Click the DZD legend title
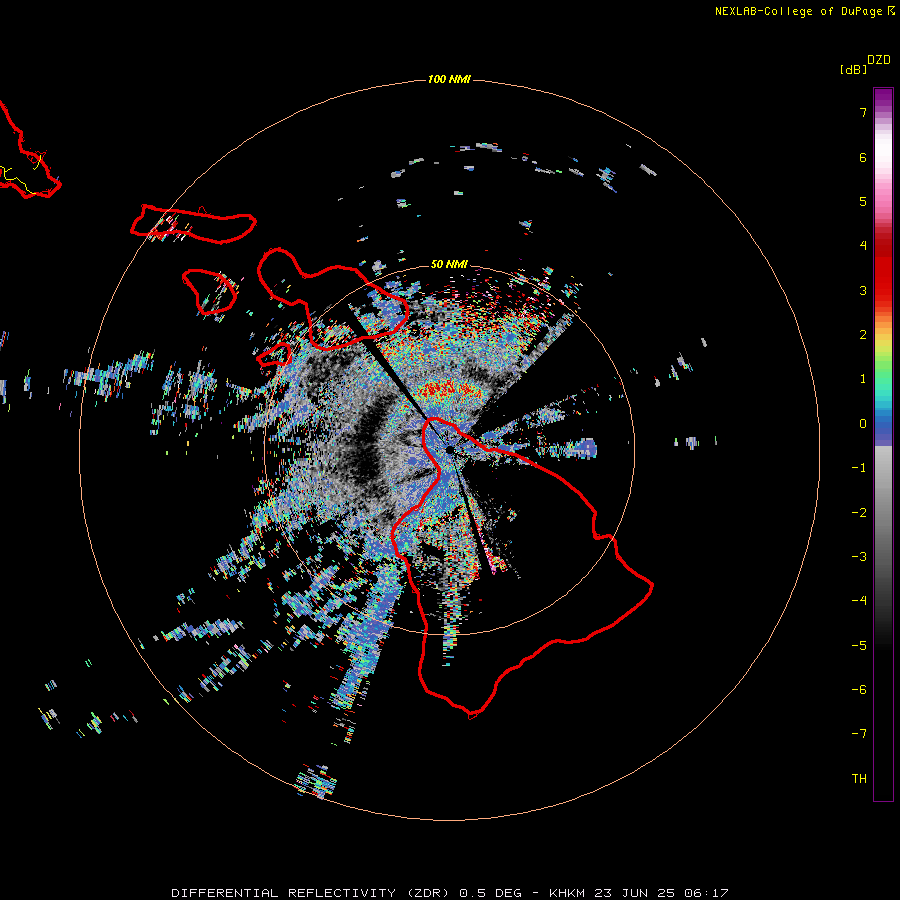 [879, 60]
